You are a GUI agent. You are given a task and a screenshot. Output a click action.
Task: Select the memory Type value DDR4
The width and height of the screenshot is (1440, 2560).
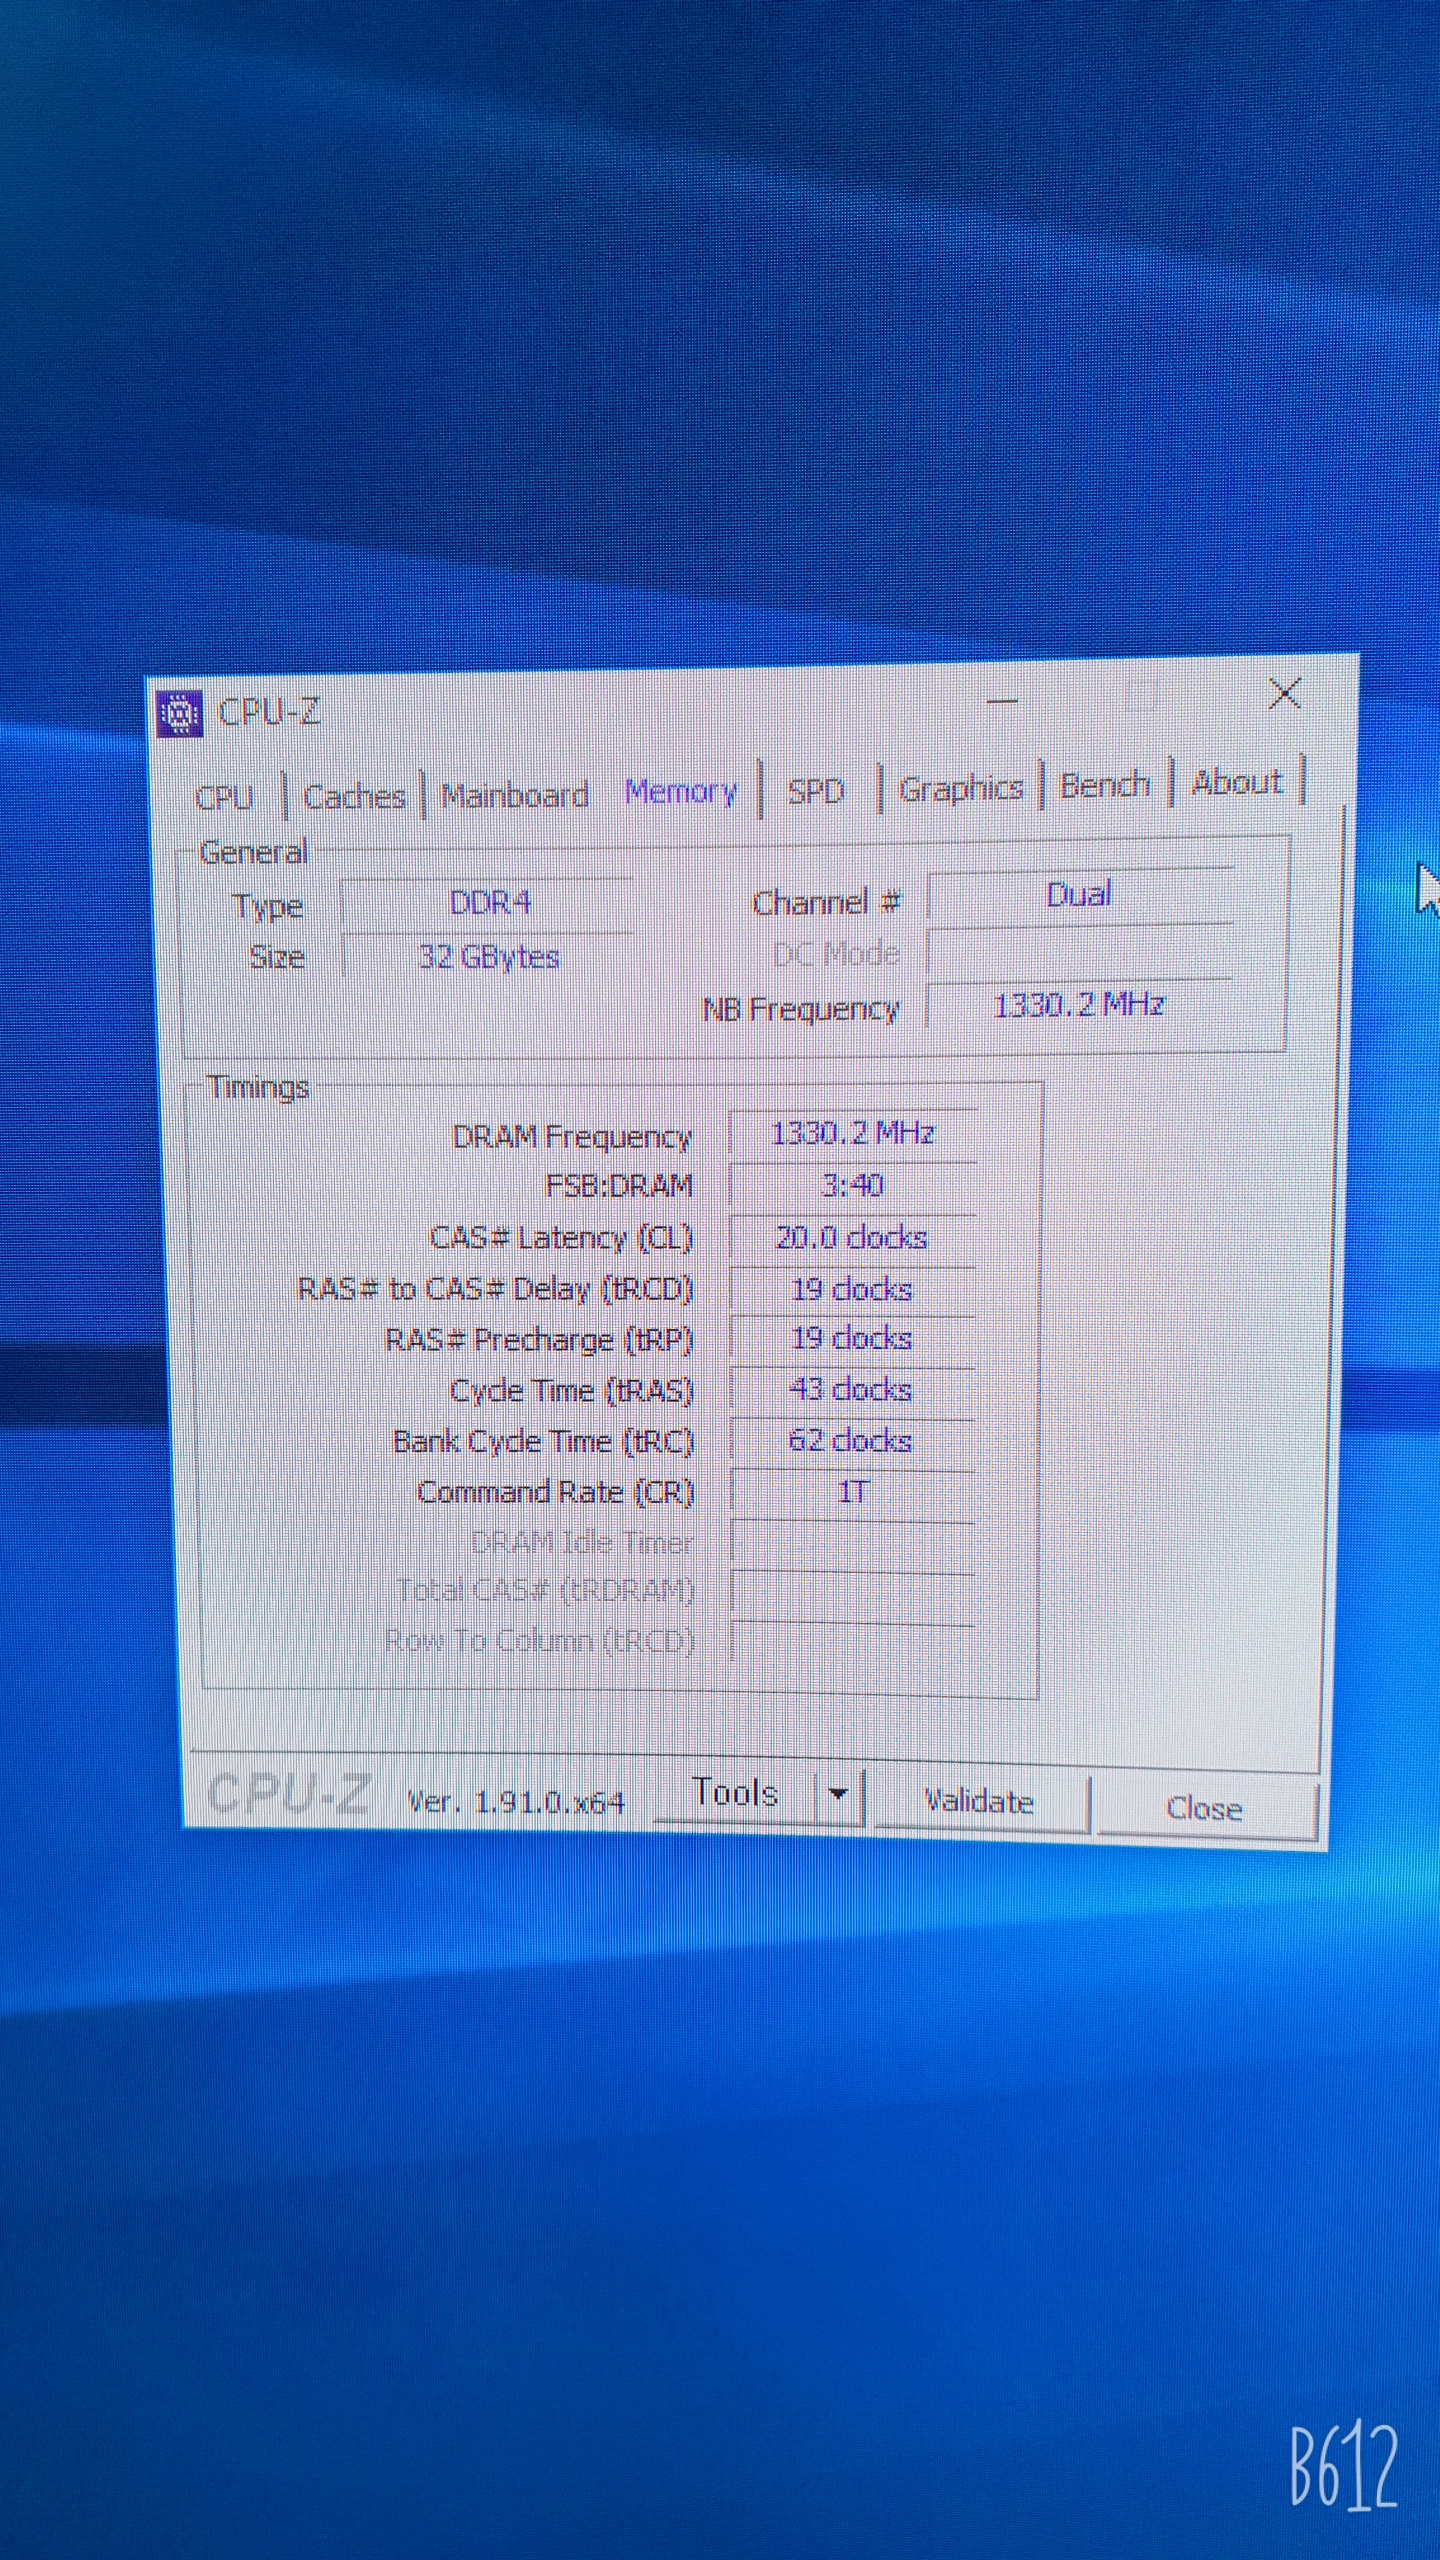tap(488, 904)
